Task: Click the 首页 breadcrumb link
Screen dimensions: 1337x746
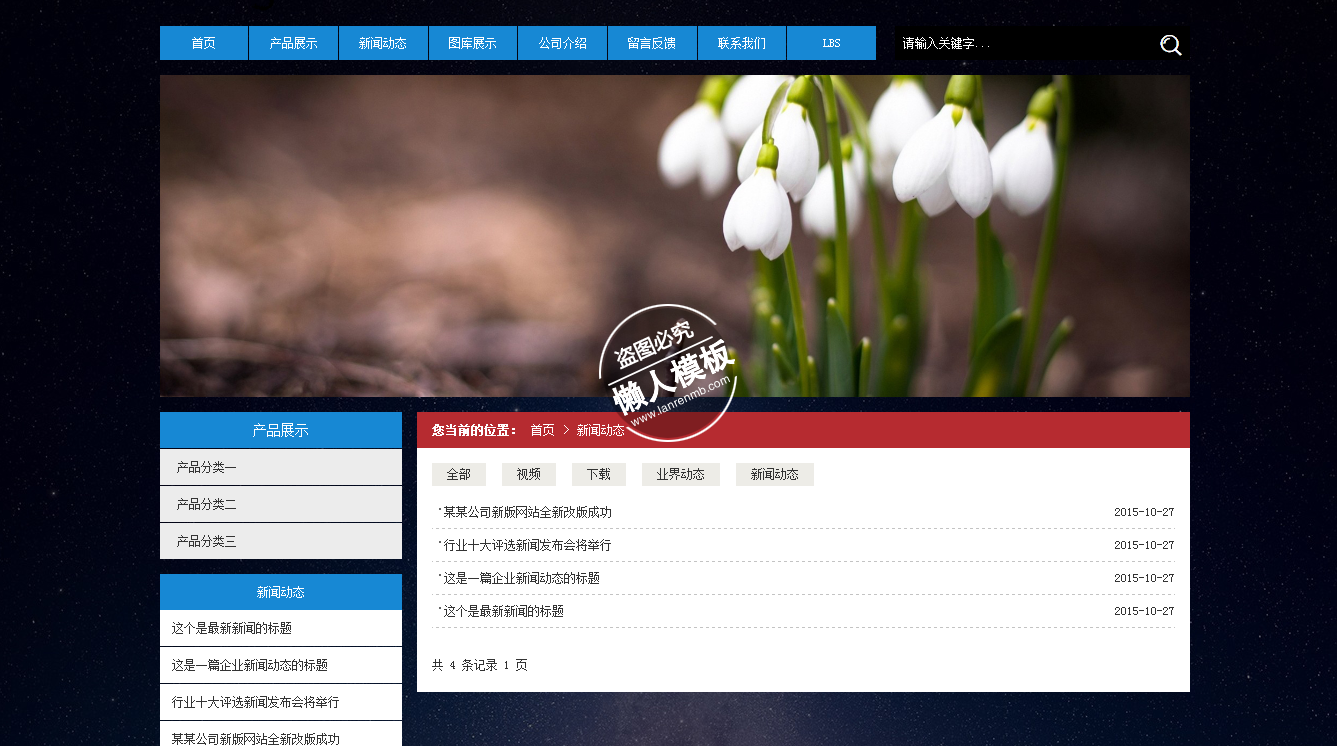Action: point(542,430)
